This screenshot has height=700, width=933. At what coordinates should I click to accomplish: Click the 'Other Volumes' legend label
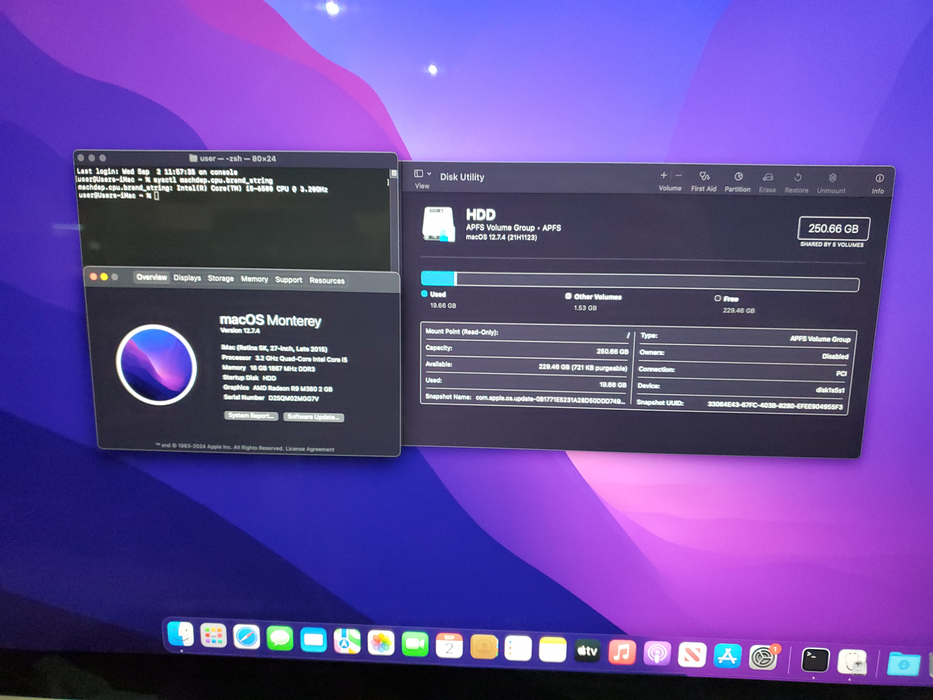click(x=597, y=296)
